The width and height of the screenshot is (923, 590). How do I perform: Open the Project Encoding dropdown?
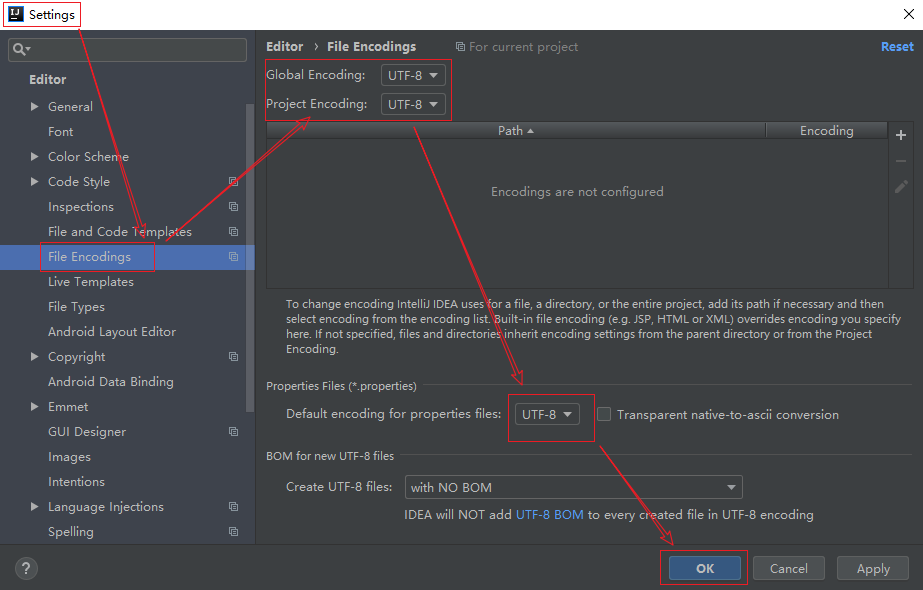point(413,104)
